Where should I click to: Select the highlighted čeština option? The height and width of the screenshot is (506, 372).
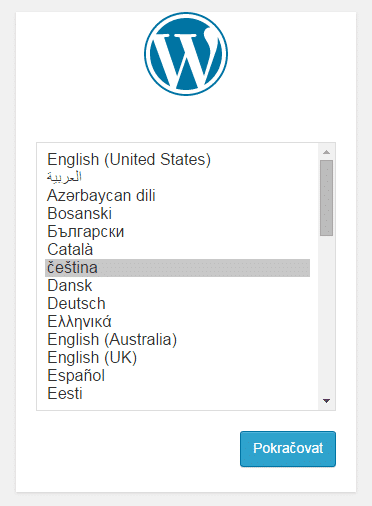point(177,268)
